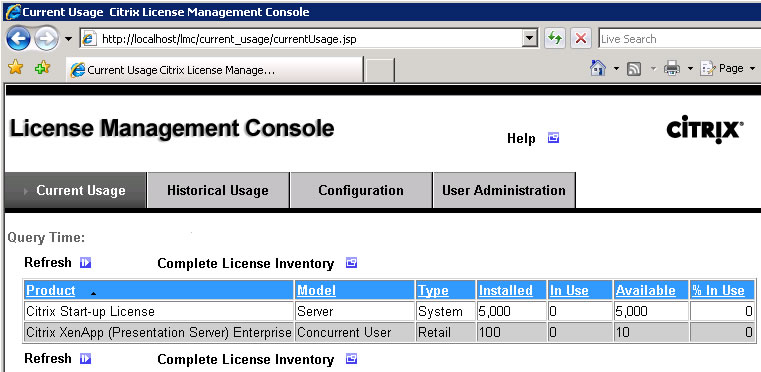Click the top Complete License Inventory icon

(x=351, y=263)
